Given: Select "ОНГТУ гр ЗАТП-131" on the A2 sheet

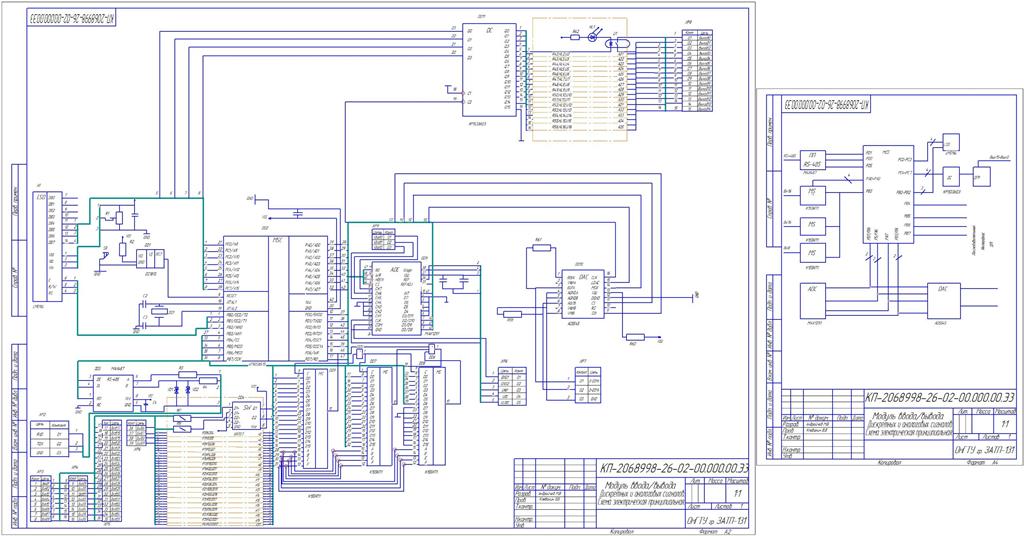Looking at the screenshot, I should click(717, 520).
